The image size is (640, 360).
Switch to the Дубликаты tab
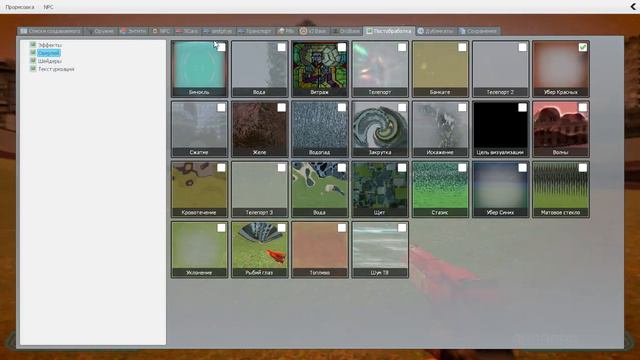(436, 31)
